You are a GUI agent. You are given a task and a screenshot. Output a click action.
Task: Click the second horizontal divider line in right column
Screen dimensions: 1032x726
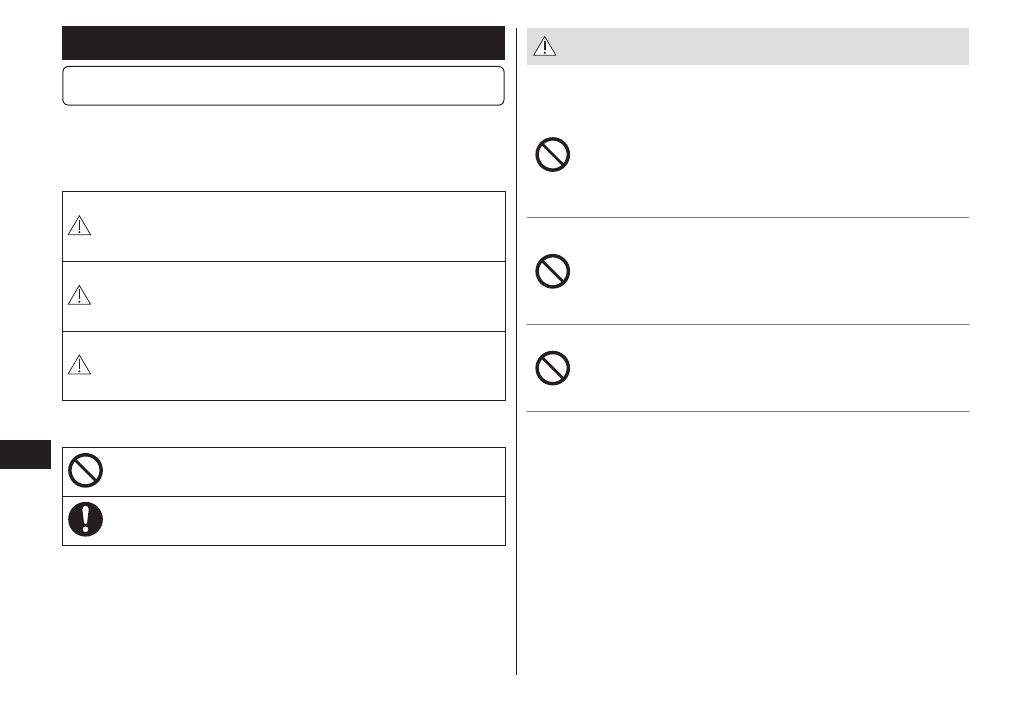click(x=748, y=324)
